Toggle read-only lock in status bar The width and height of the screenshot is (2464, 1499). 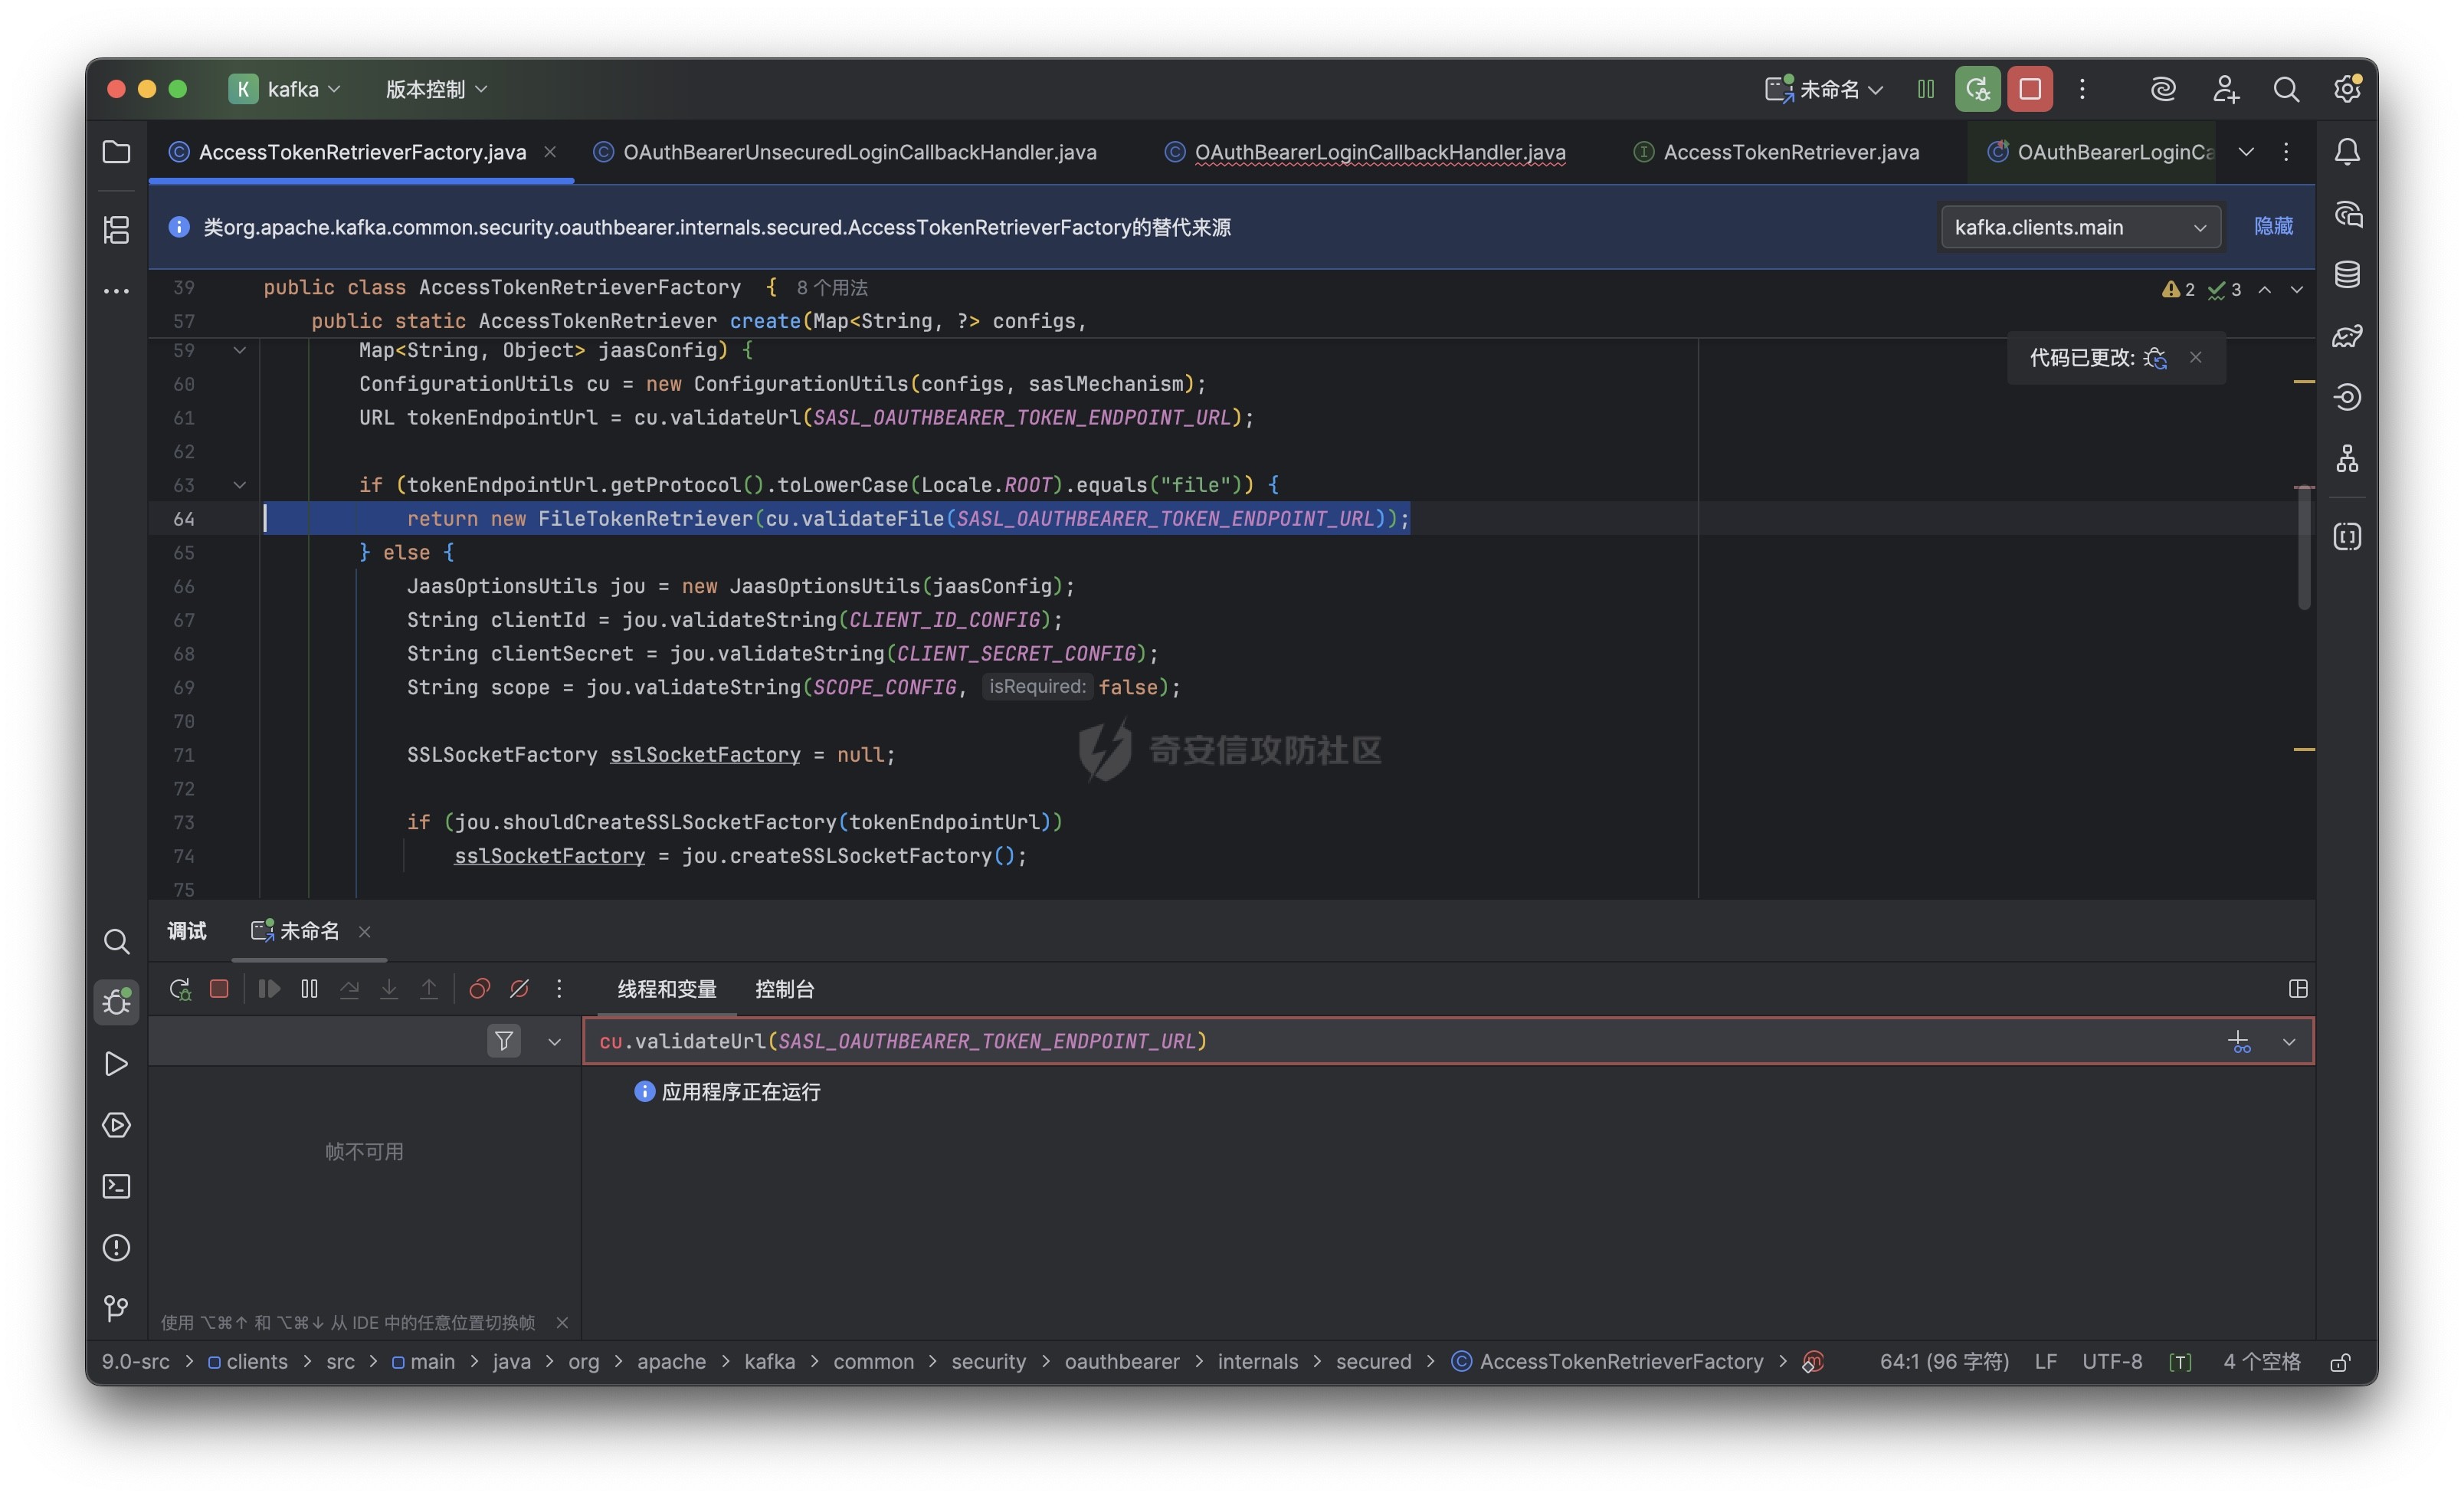point(2340,1362)
